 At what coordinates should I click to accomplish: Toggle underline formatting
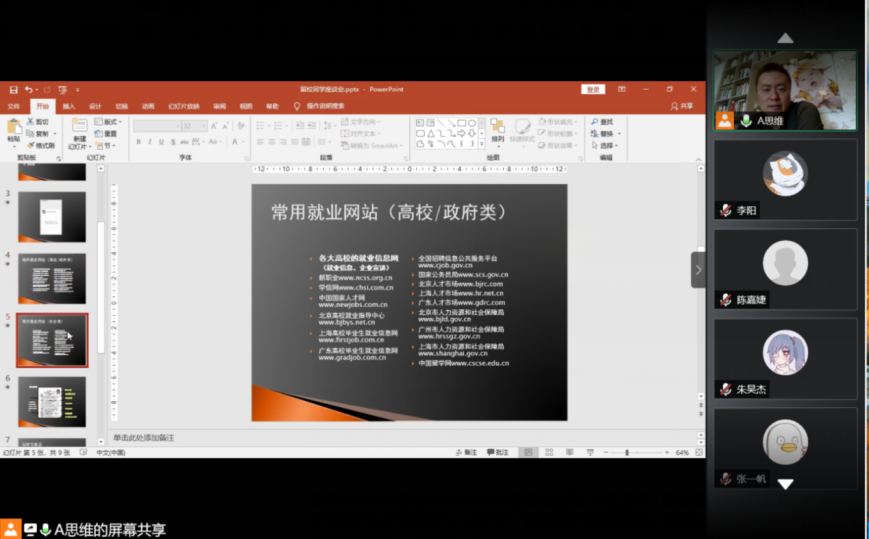[161, 142]
